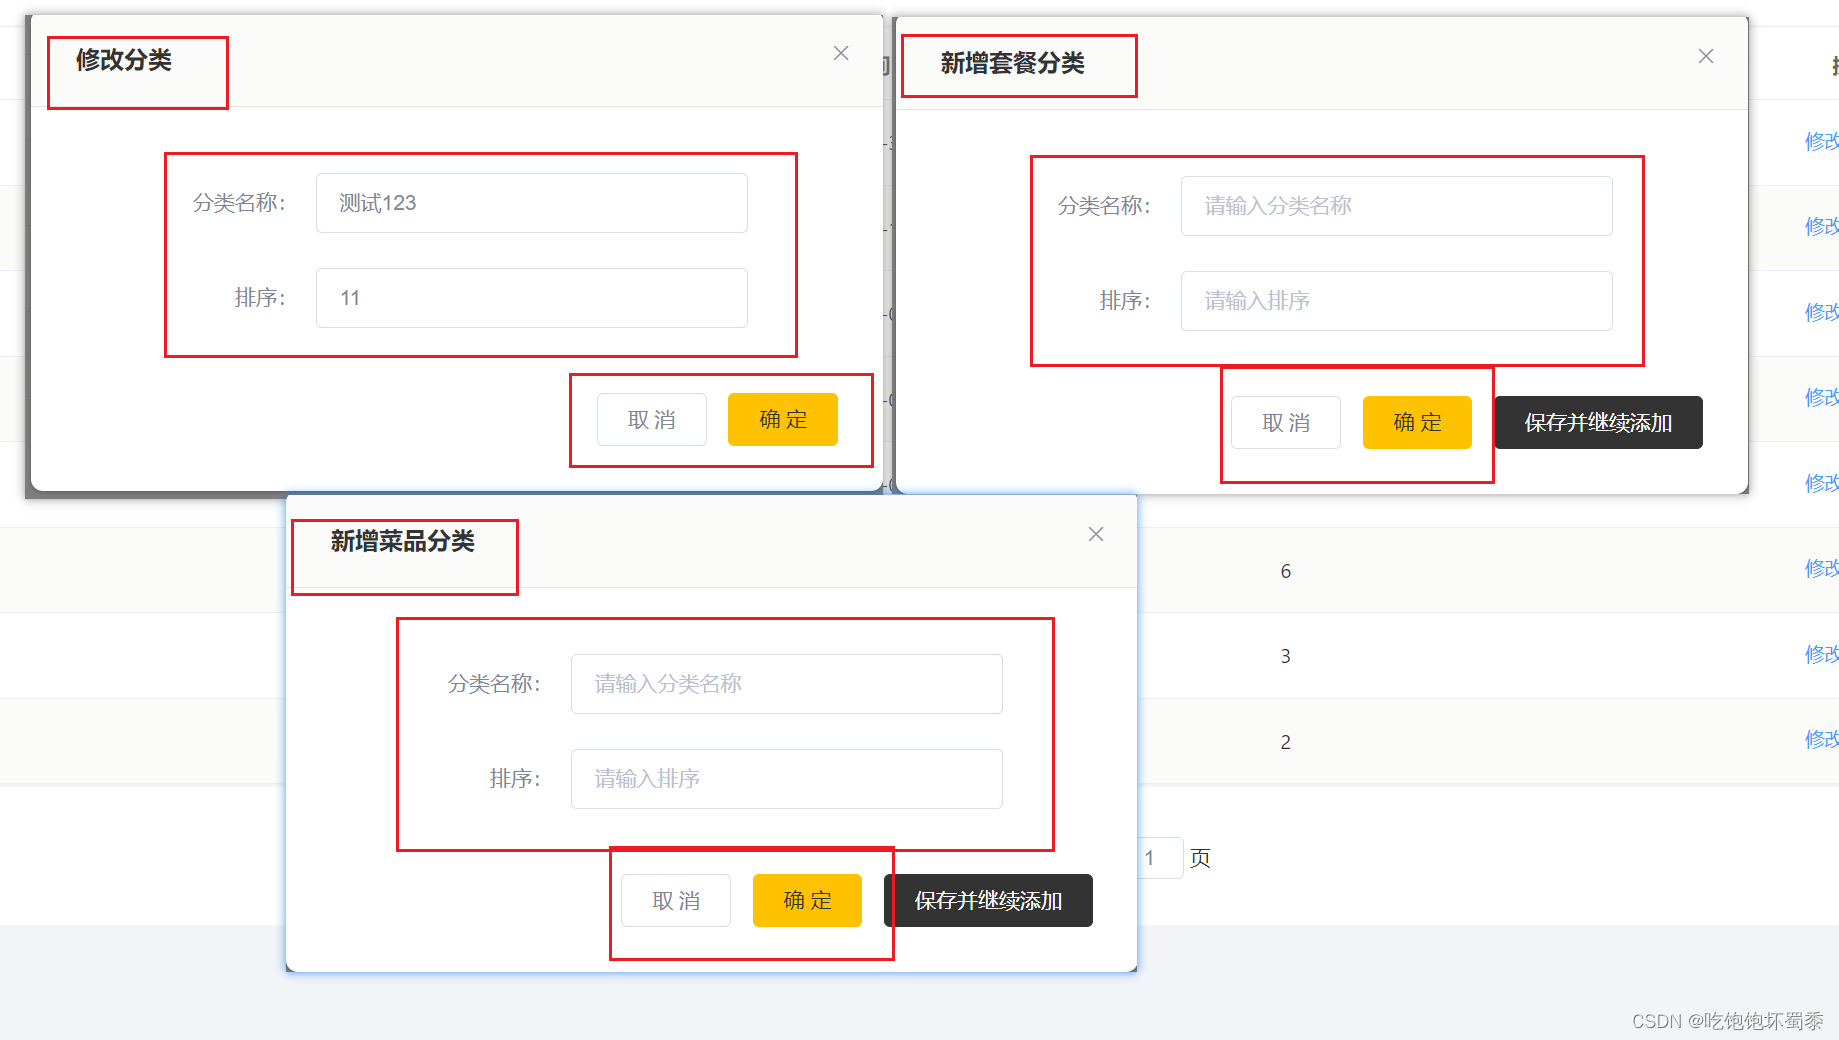This screenshot has width=1839, height=1040.
Task: Click 确定 in the 新增菜品分类 dialog
Action: pyautogui.click(x=807, y=900)
